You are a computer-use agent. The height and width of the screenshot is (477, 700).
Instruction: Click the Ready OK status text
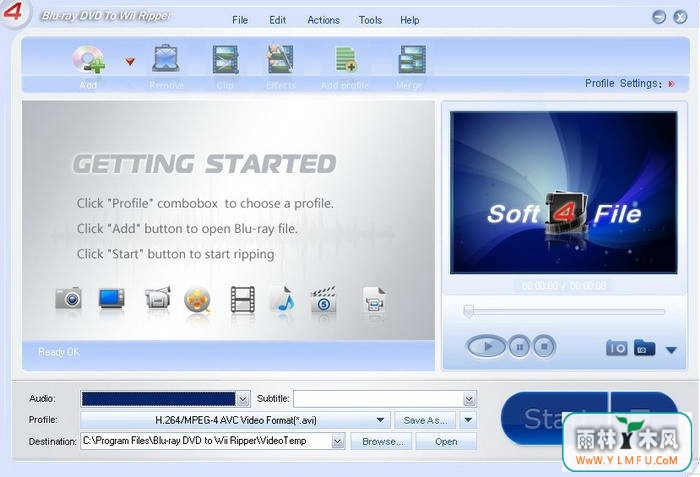pos(58,352)
